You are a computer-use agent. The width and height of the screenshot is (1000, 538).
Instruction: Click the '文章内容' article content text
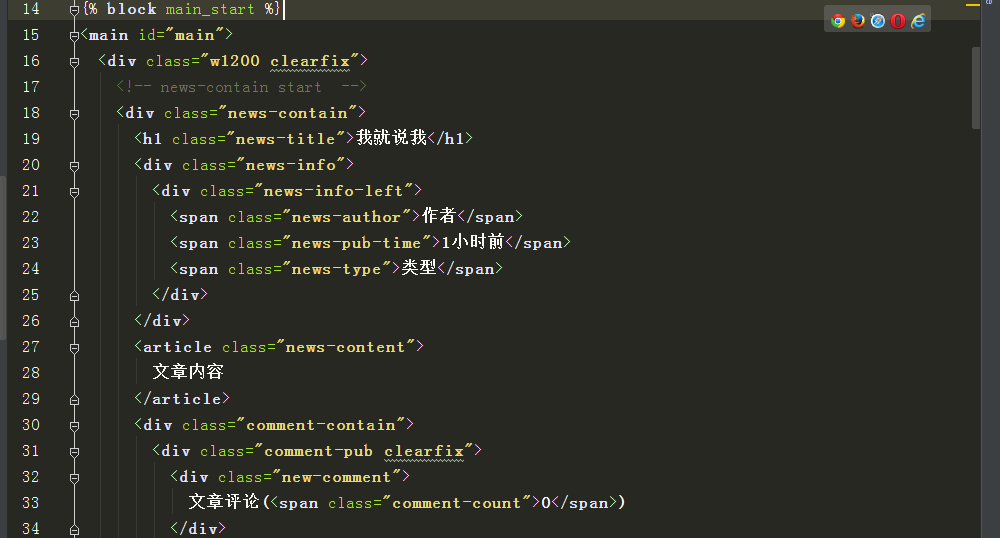(x=188, y=372)
